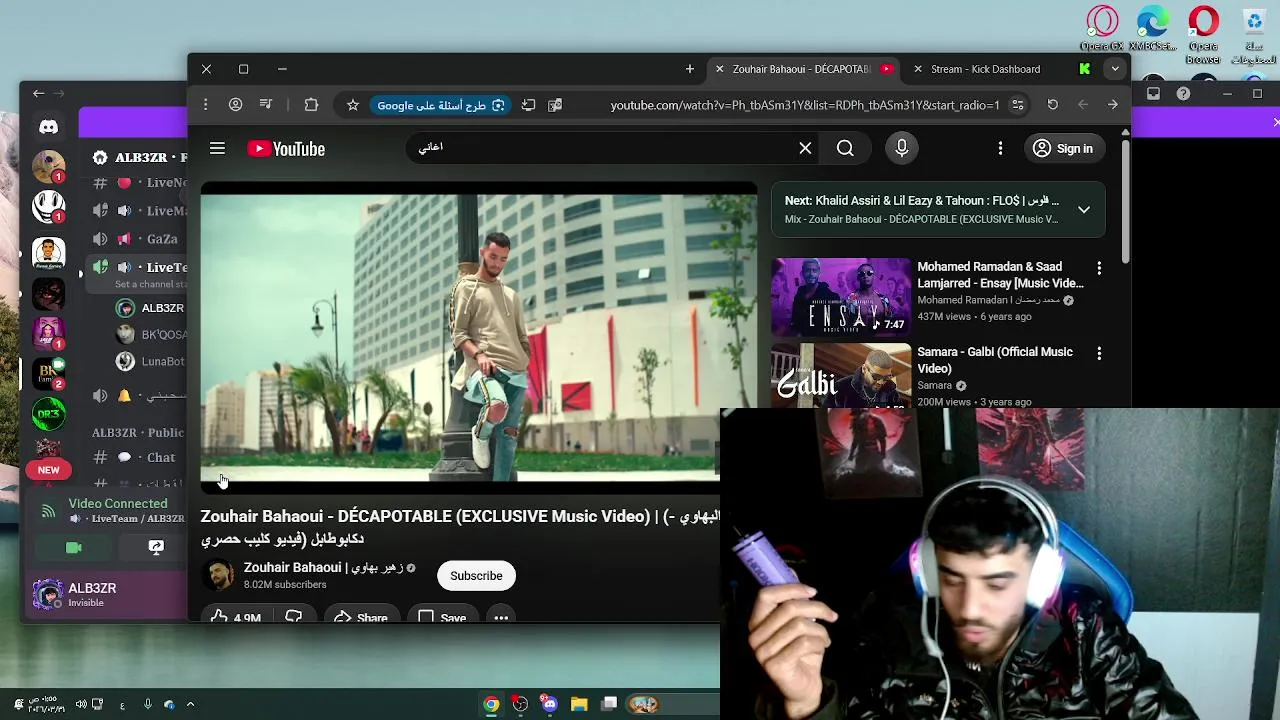Save the video to a playlist
1280x720 pixels.
click(x=442, y=617)
